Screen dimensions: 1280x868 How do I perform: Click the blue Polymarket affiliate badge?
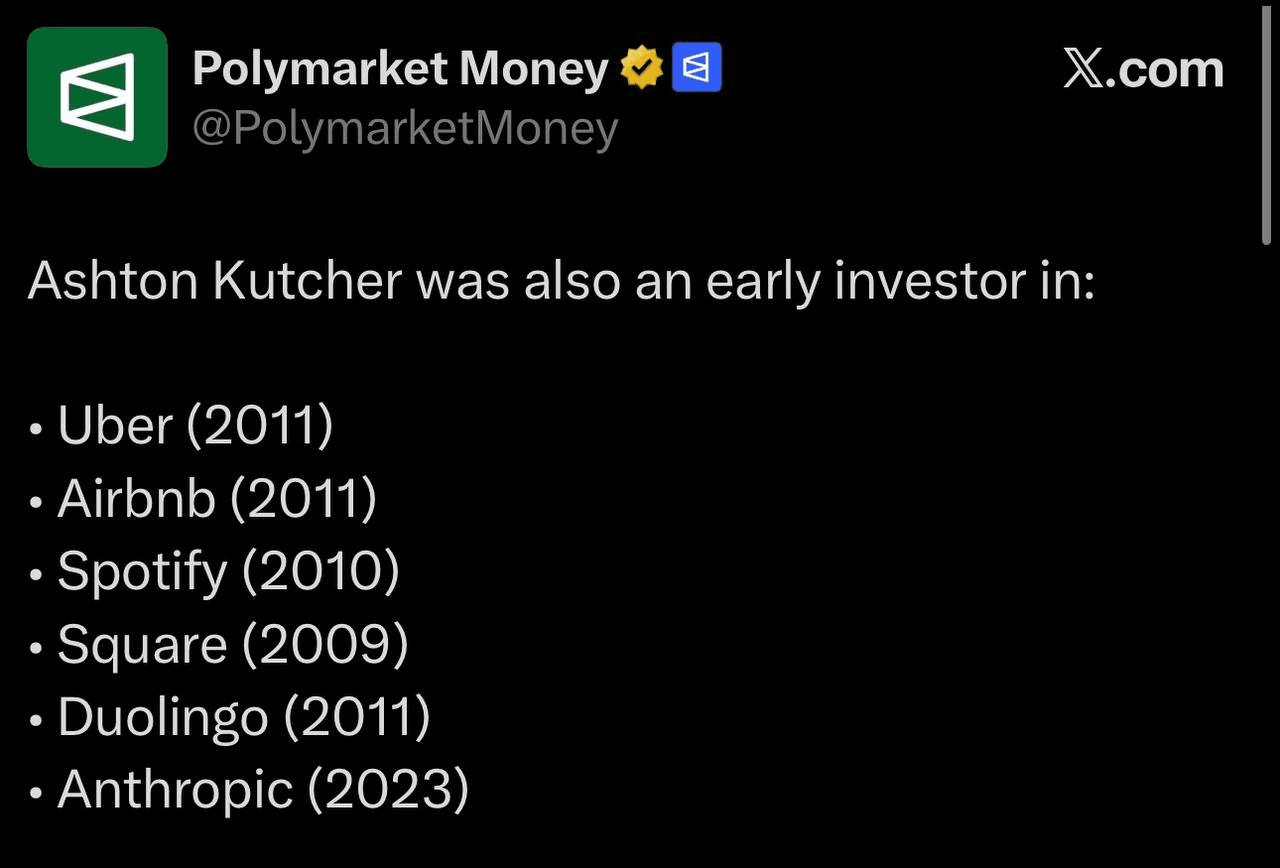pyautogui.click(x=697, y=69)
